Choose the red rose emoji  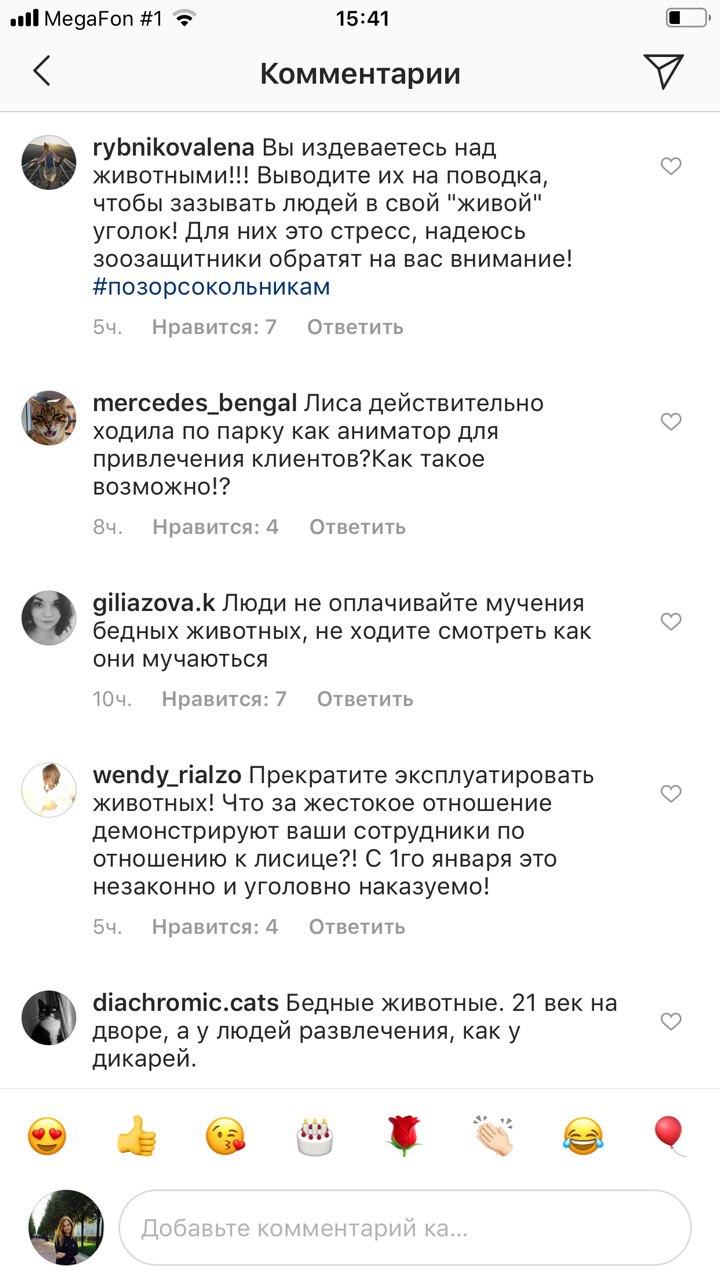pos(404,1136)
